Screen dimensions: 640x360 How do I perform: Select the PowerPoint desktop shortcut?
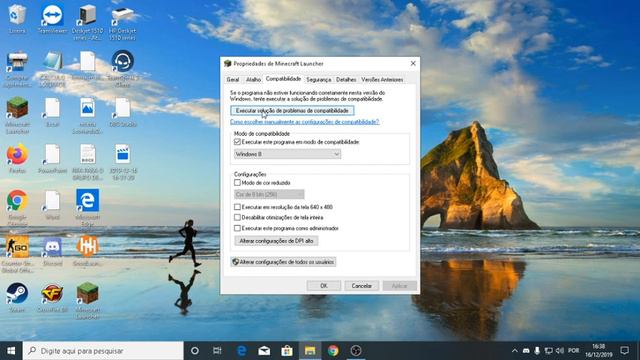tap(52, 158)
